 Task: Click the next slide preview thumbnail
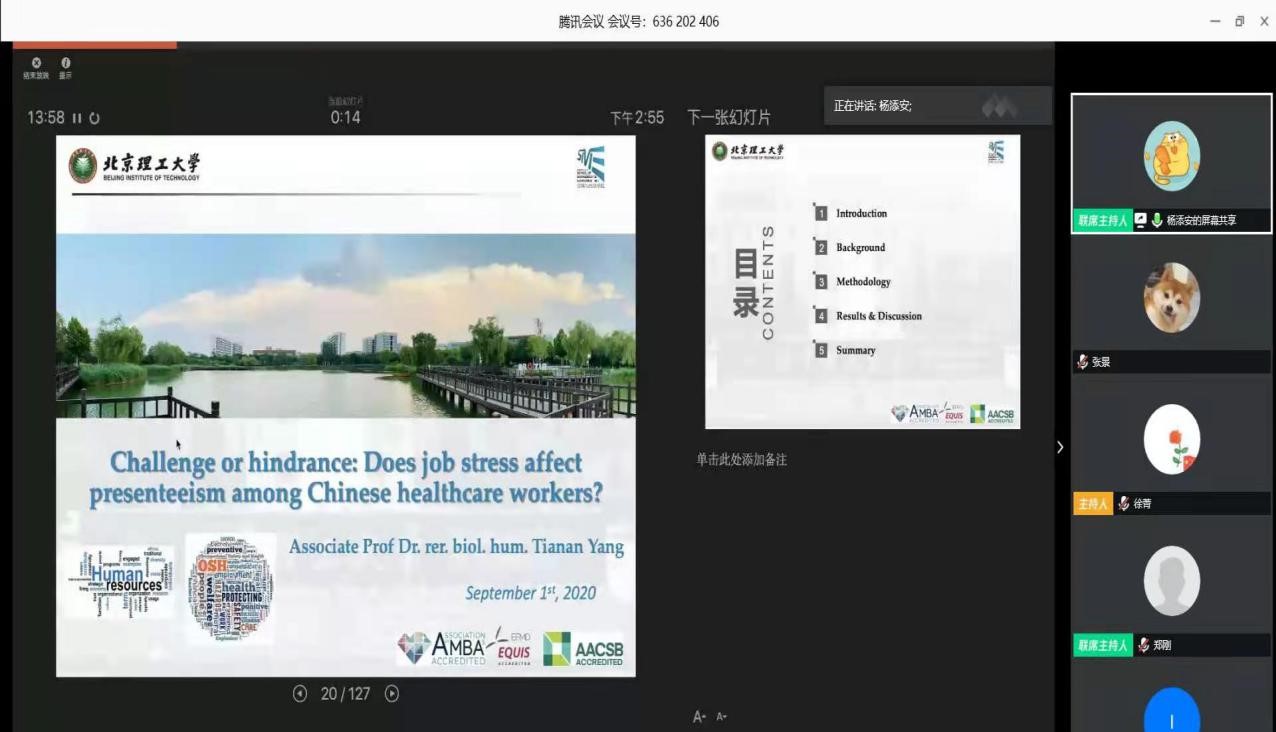pyautogui.click(x=862, y=281)
